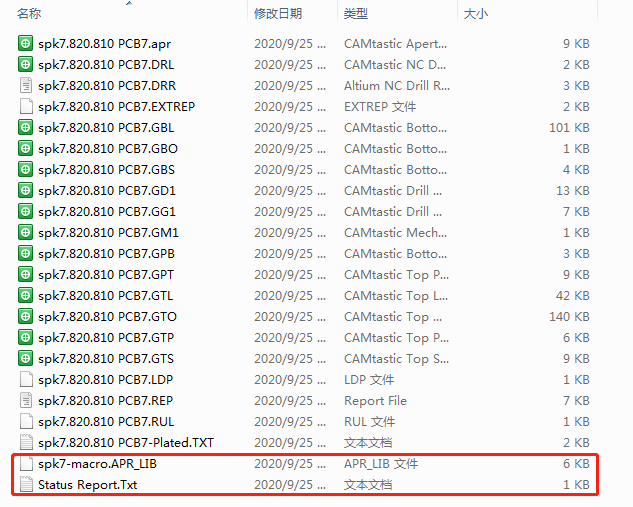633x507 pixels.
Task: Select file name spk7.820.810 PCB7.RUL
Action: click(106, 421)
